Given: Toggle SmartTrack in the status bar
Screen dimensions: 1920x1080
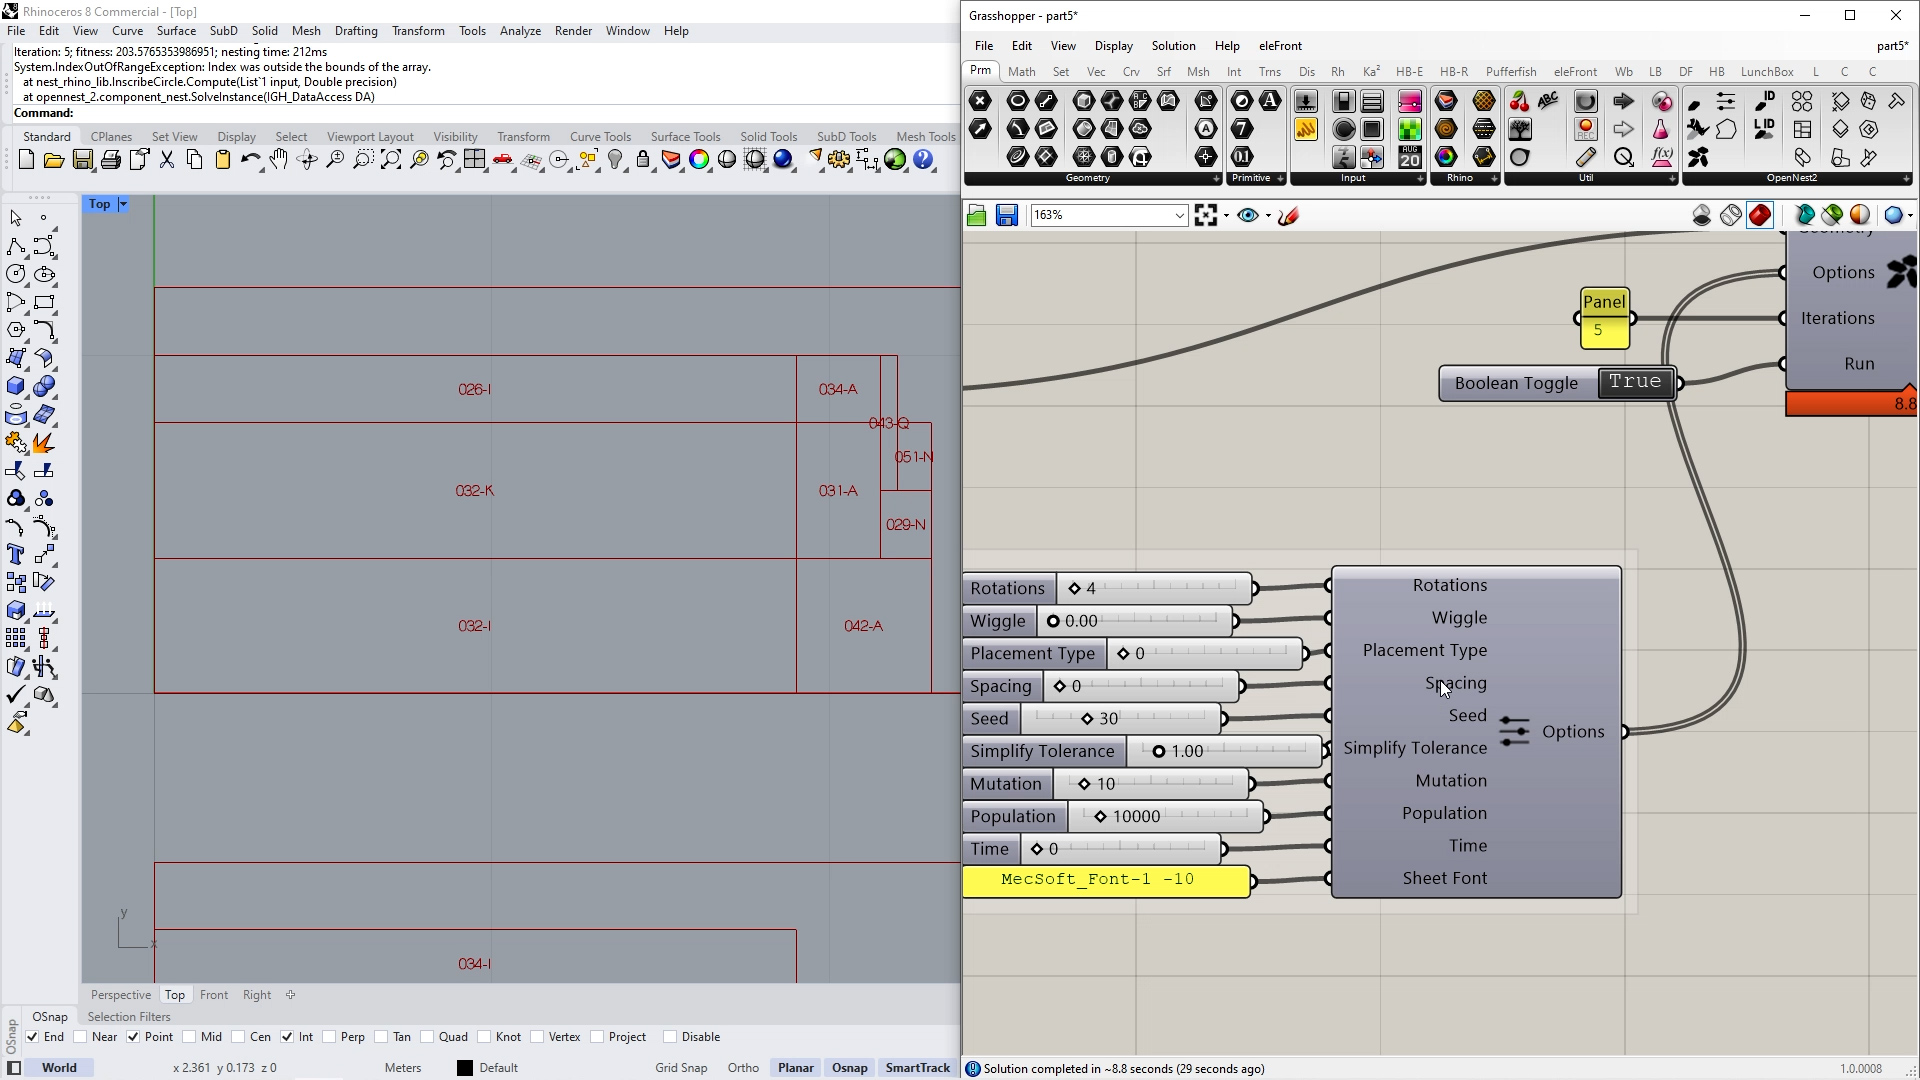Looking at the screenshot, I should (x=917, y=1068).
